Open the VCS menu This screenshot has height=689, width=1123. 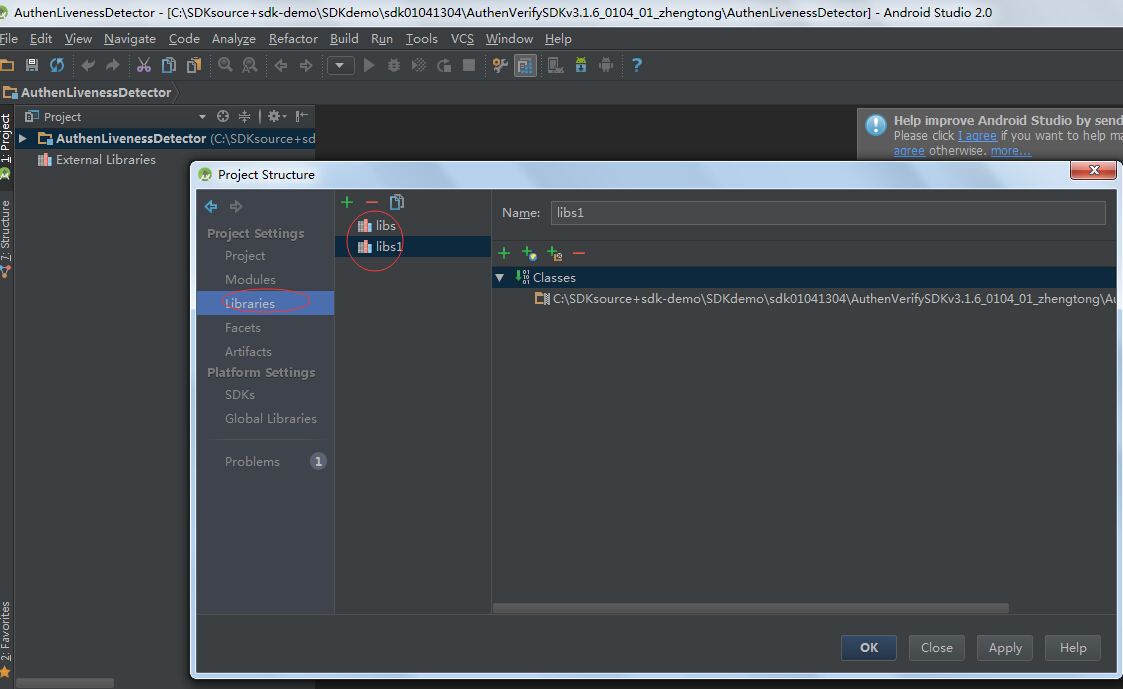click(462, 39)
